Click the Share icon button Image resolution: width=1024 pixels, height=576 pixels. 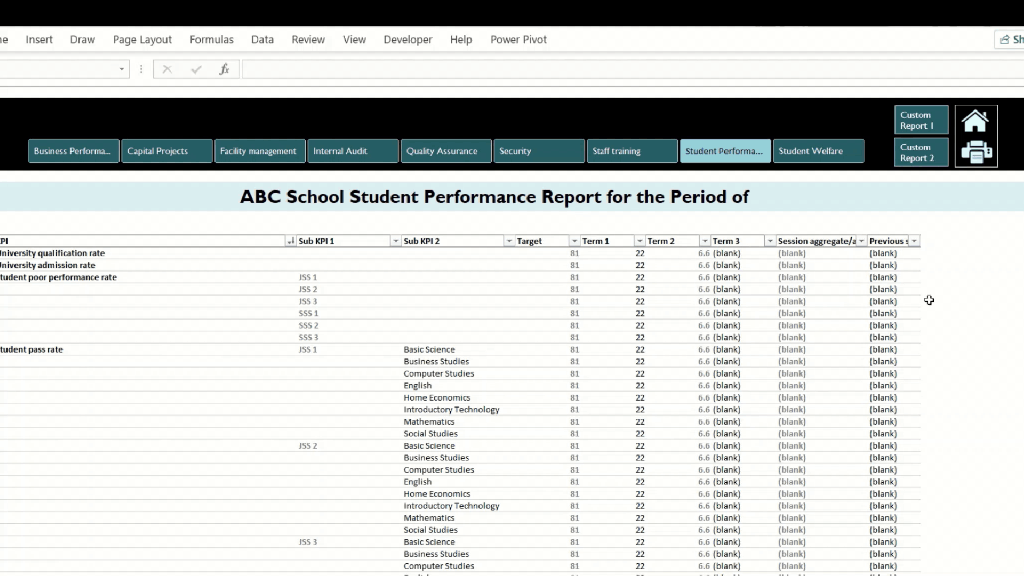click(1010, 39)
